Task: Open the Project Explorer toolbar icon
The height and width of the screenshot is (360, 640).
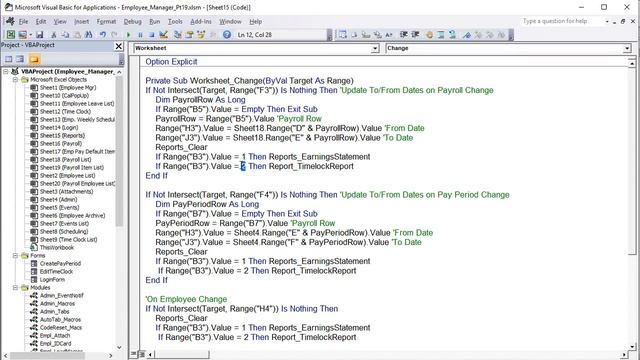Action: point(178,35)
